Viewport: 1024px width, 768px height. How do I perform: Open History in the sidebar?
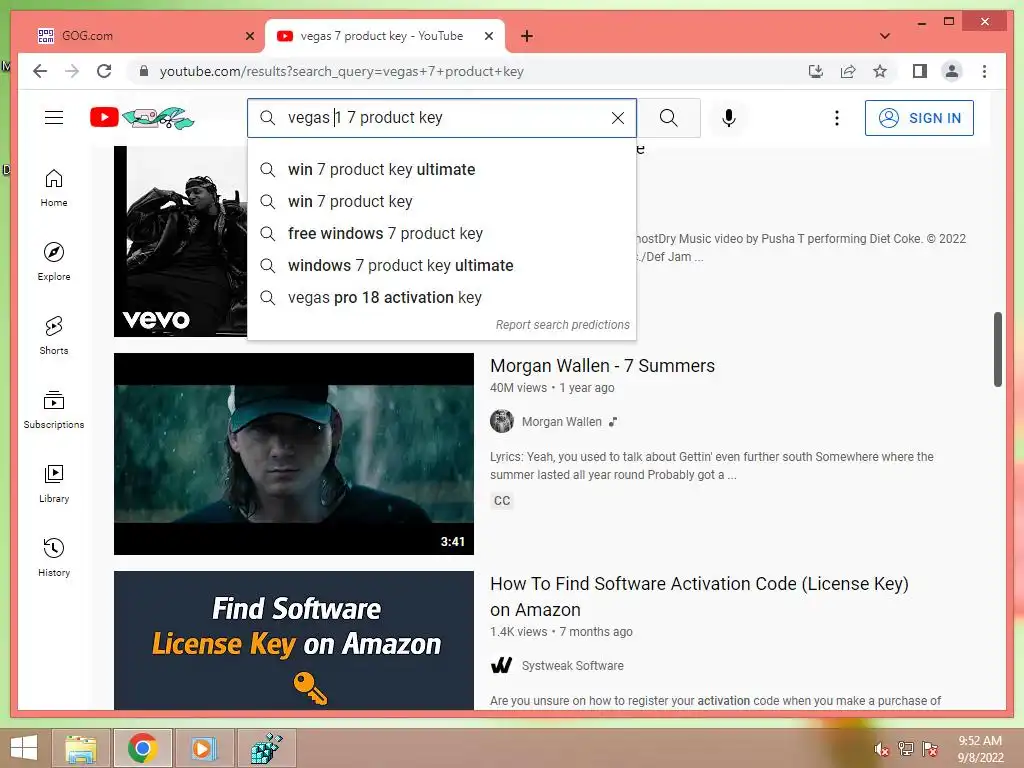[x=54, y=557]
